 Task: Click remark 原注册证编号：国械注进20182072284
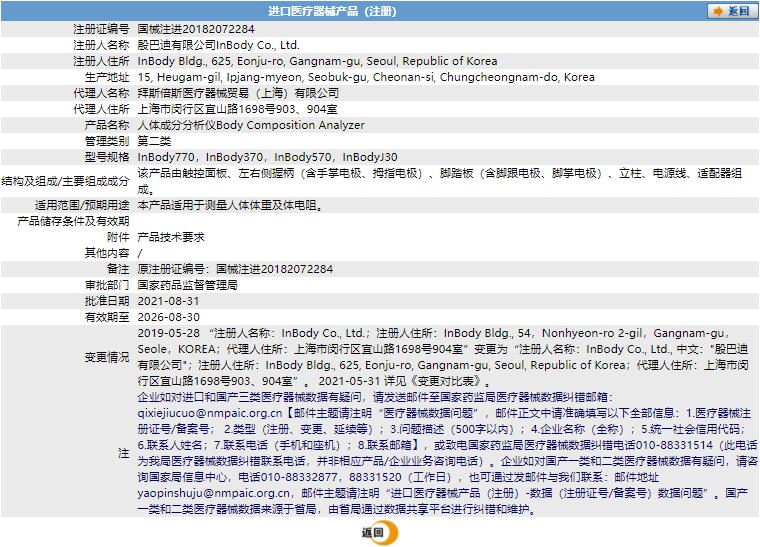point(236,269)
